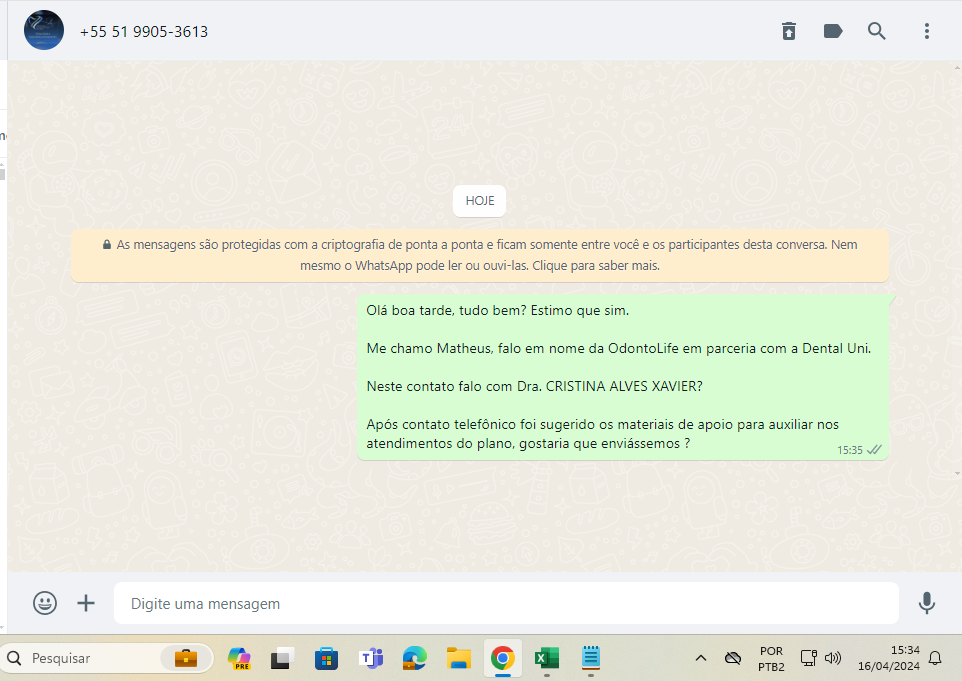Open File Explorer from the taskbar
Viewport: 962px width, 681px height.
(x=458, y=658)
